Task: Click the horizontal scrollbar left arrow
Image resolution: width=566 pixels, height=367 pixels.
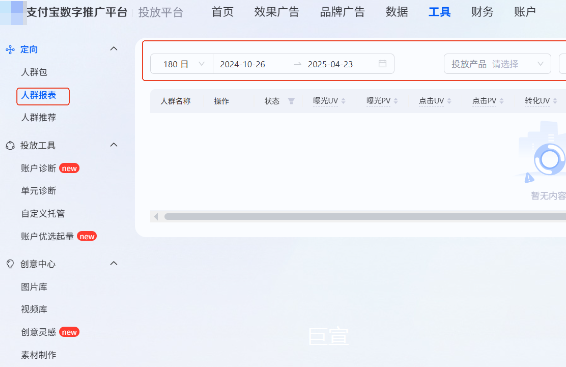Action: pyautogui.click(x=156, y=217)
